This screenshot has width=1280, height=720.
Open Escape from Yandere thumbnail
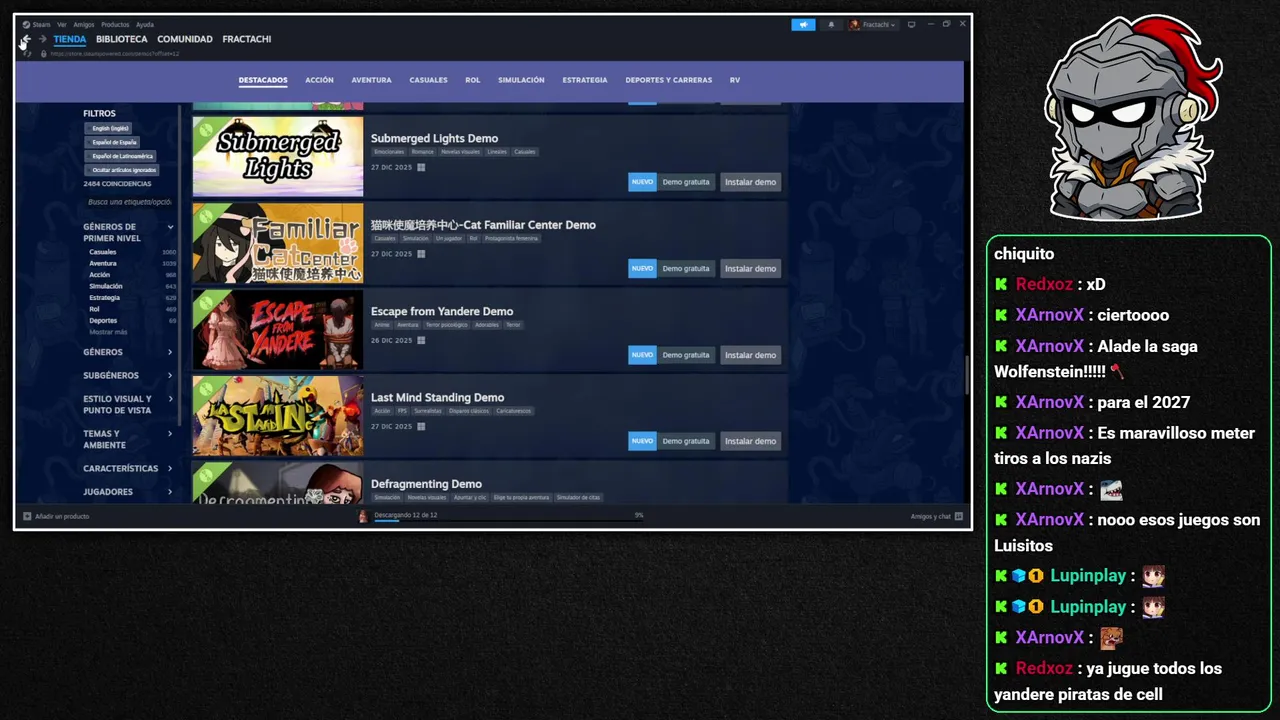[278, 329]
